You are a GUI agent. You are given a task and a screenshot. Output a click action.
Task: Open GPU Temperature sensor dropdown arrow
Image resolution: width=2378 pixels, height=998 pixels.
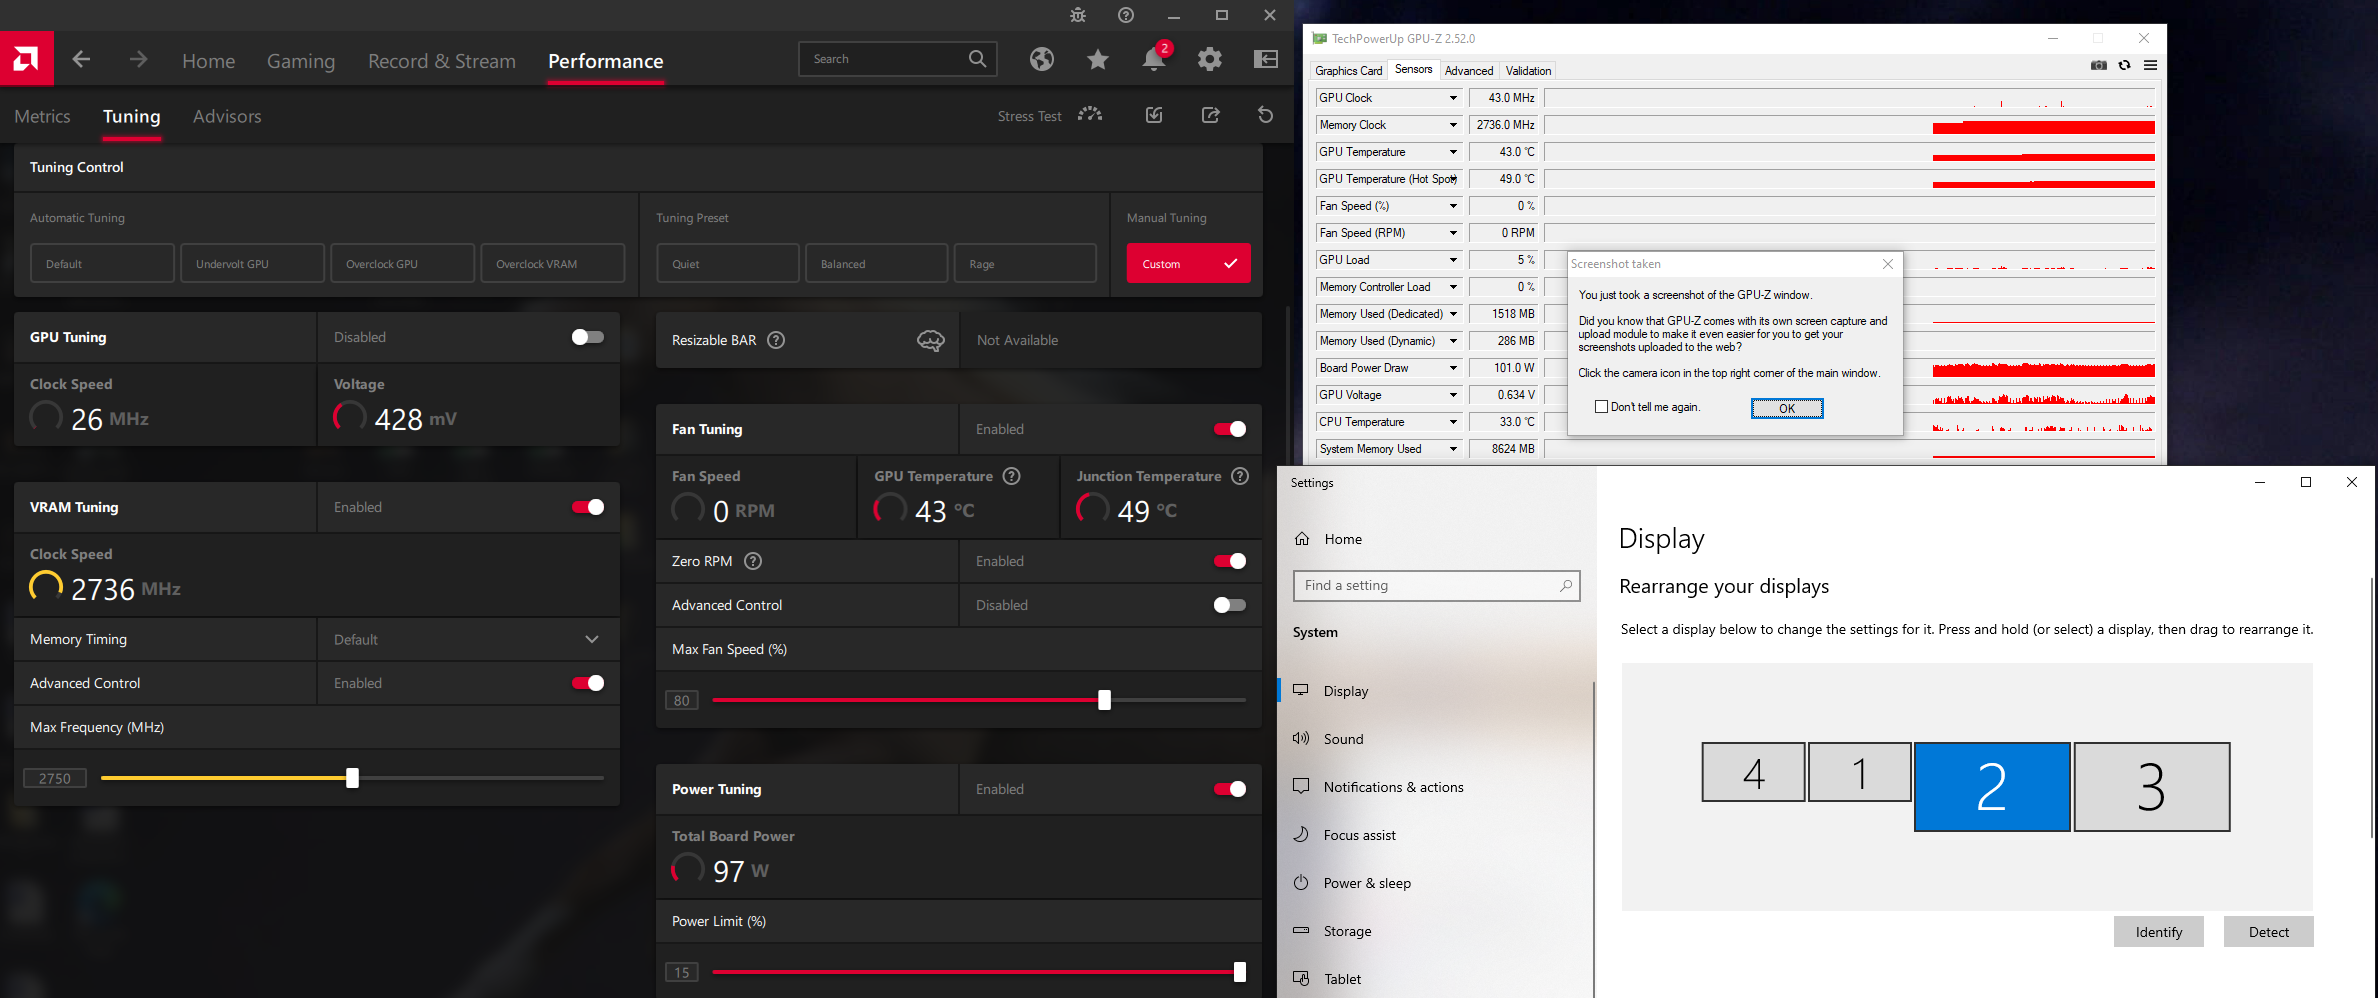coord(1453,152)
